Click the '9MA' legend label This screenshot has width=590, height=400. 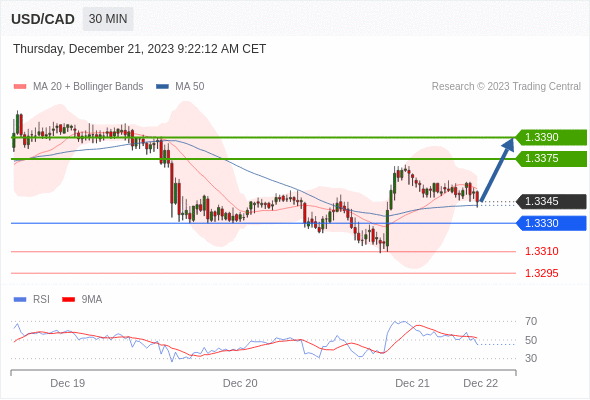92,300
